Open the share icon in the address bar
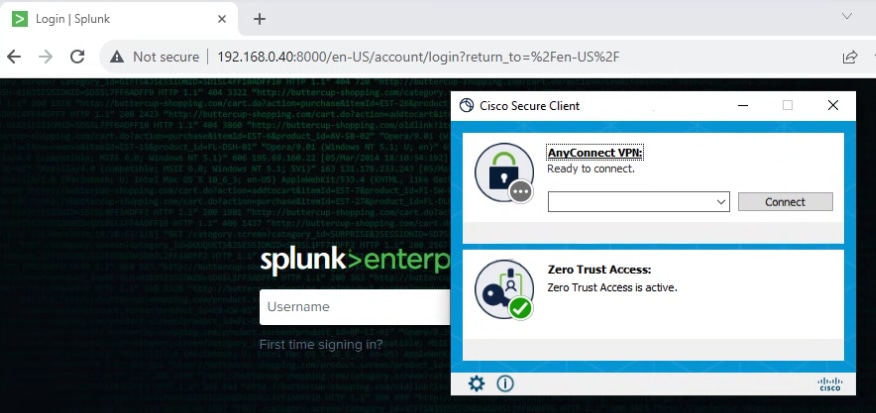 (x=850, y=57)
